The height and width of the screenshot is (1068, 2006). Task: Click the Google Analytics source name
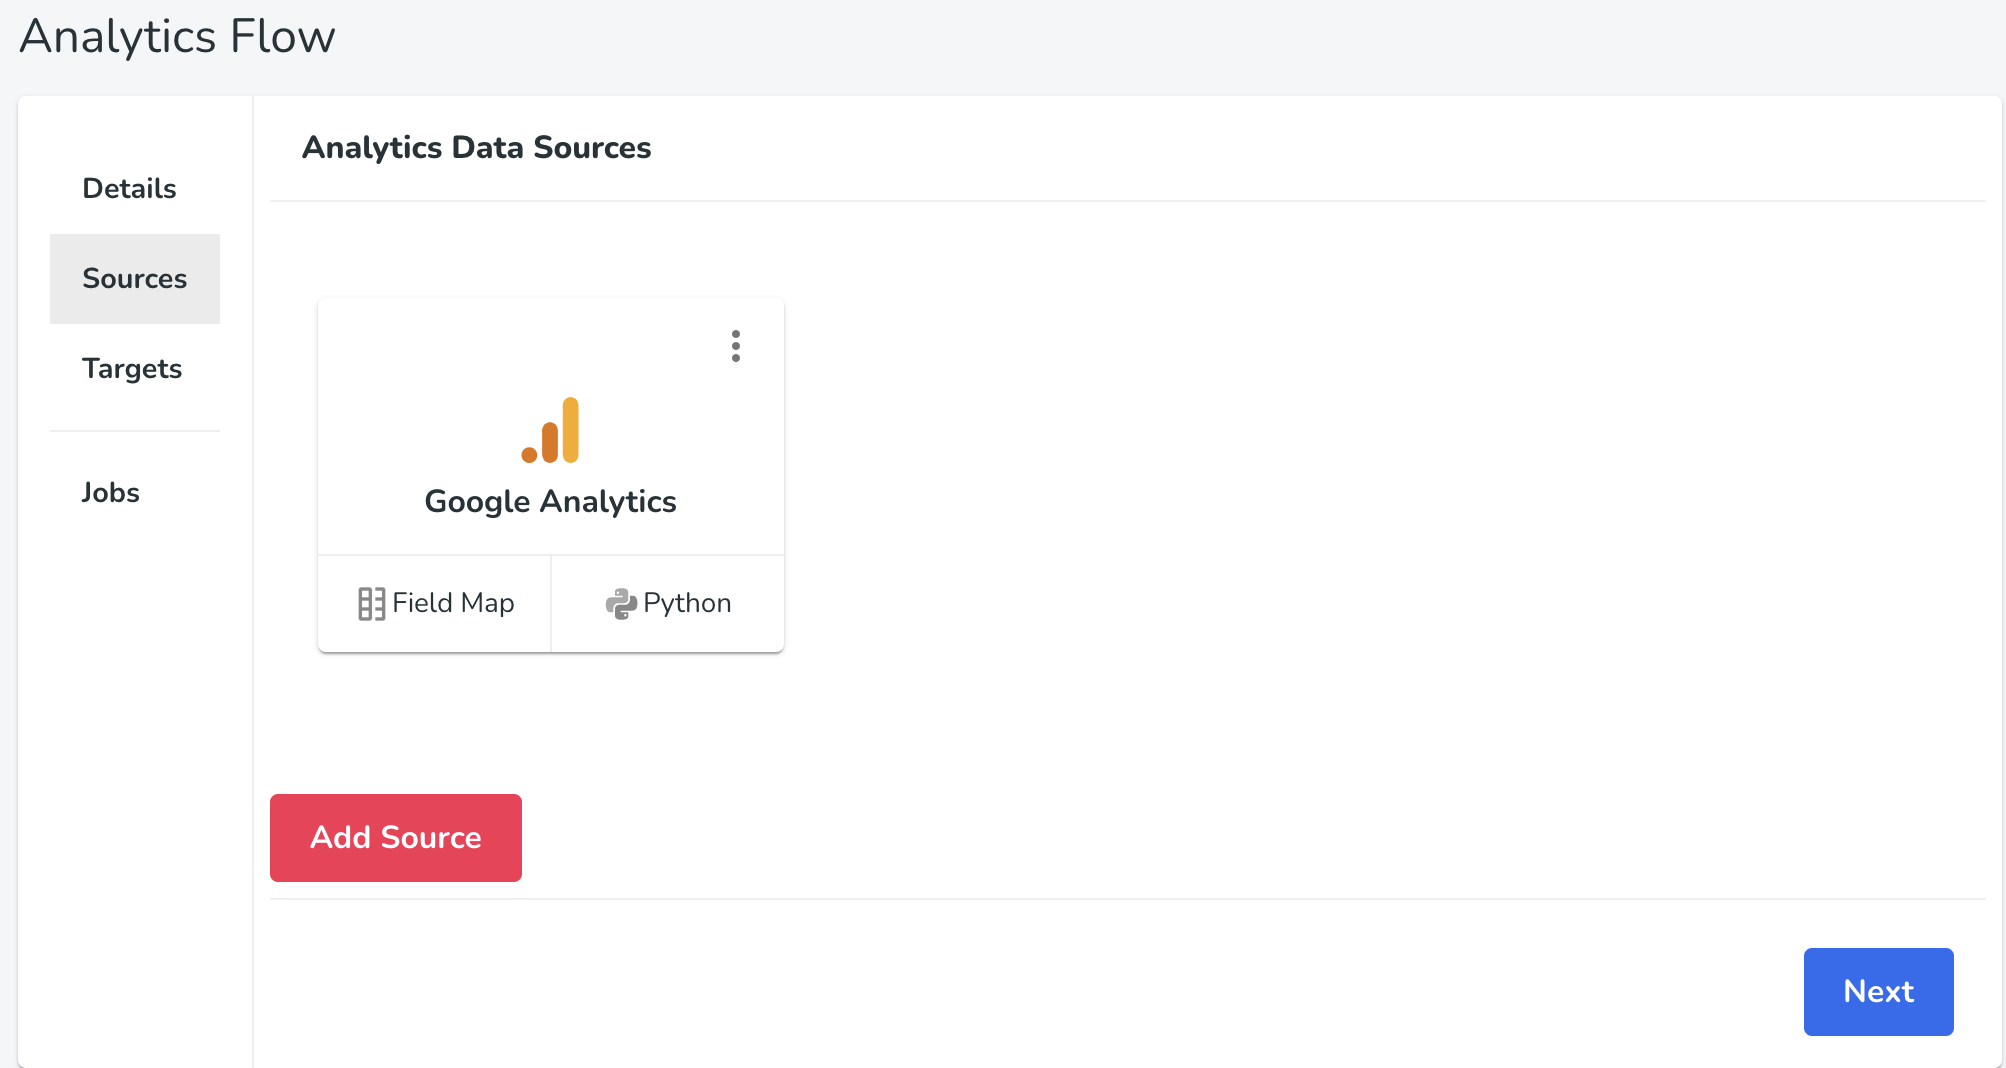pos(551,501)
